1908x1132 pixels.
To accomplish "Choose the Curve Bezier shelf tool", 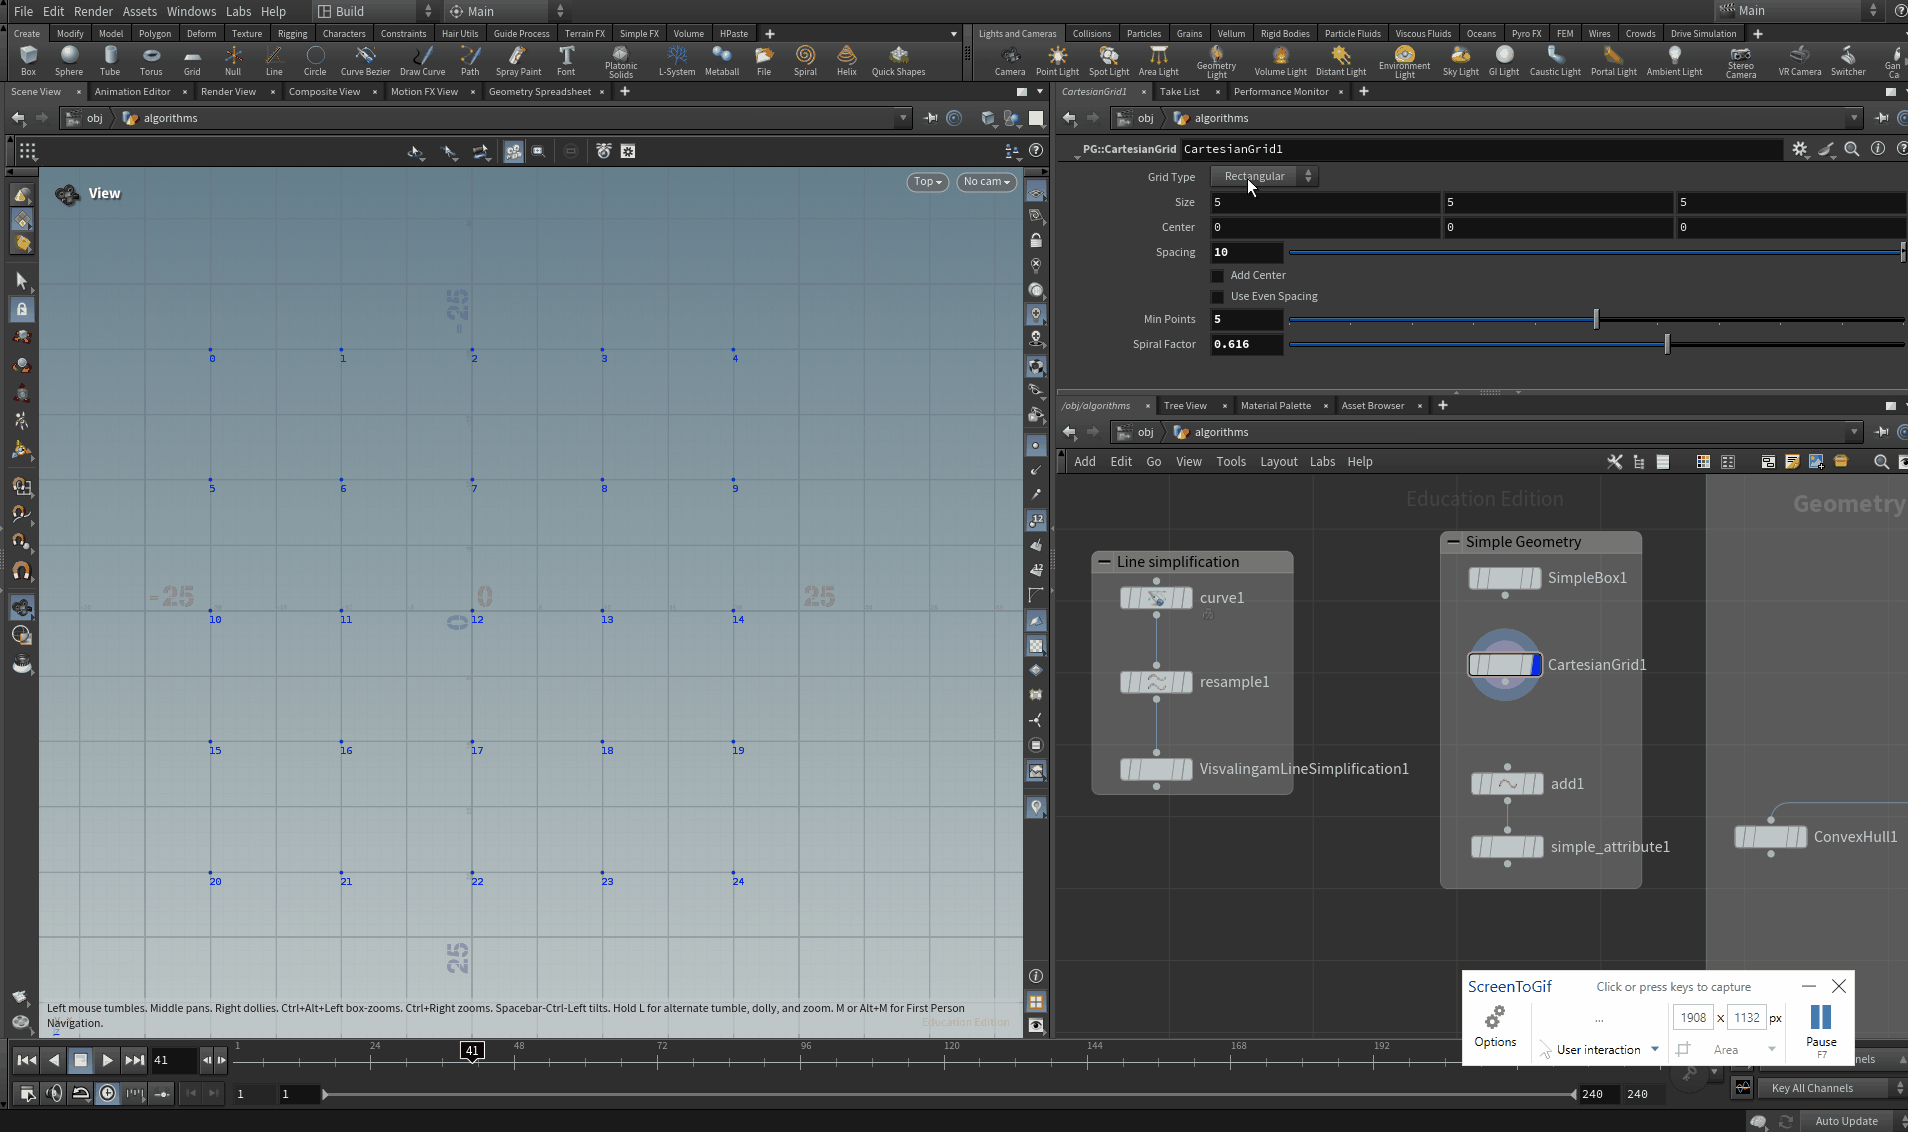I will [365, 60].
